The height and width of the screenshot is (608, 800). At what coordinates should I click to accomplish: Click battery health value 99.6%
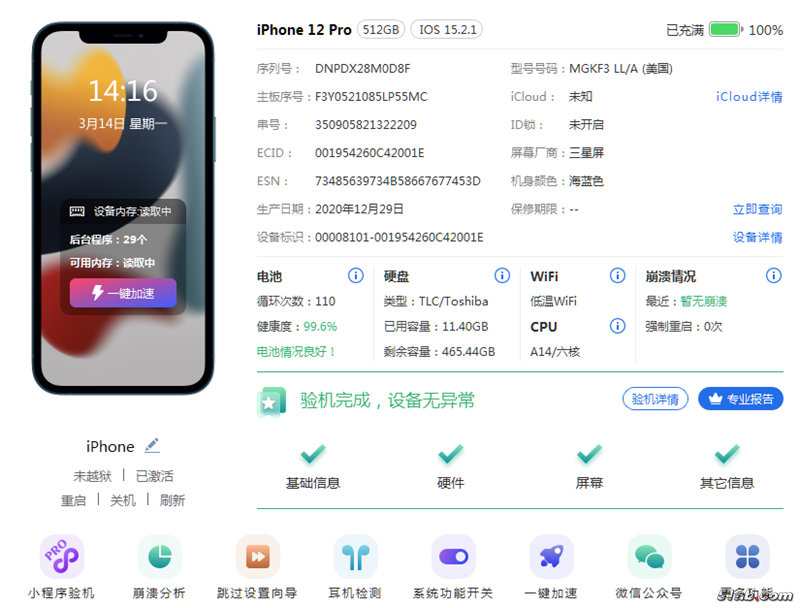click(320, 326)
